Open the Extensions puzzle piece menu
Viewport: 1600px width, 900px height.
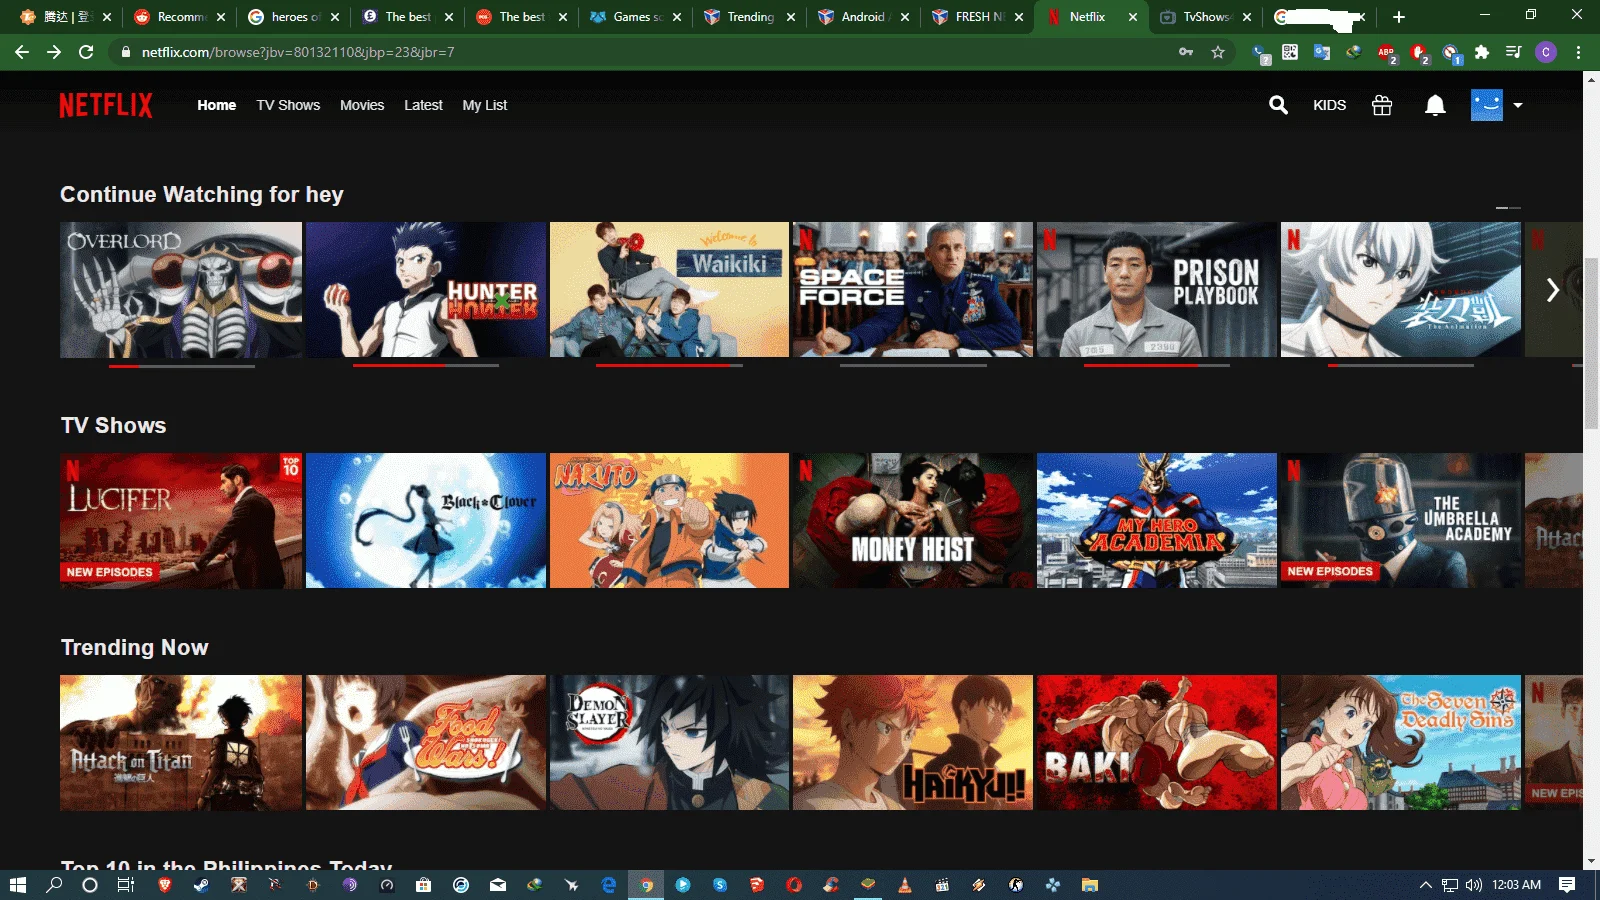[1482, 52]
